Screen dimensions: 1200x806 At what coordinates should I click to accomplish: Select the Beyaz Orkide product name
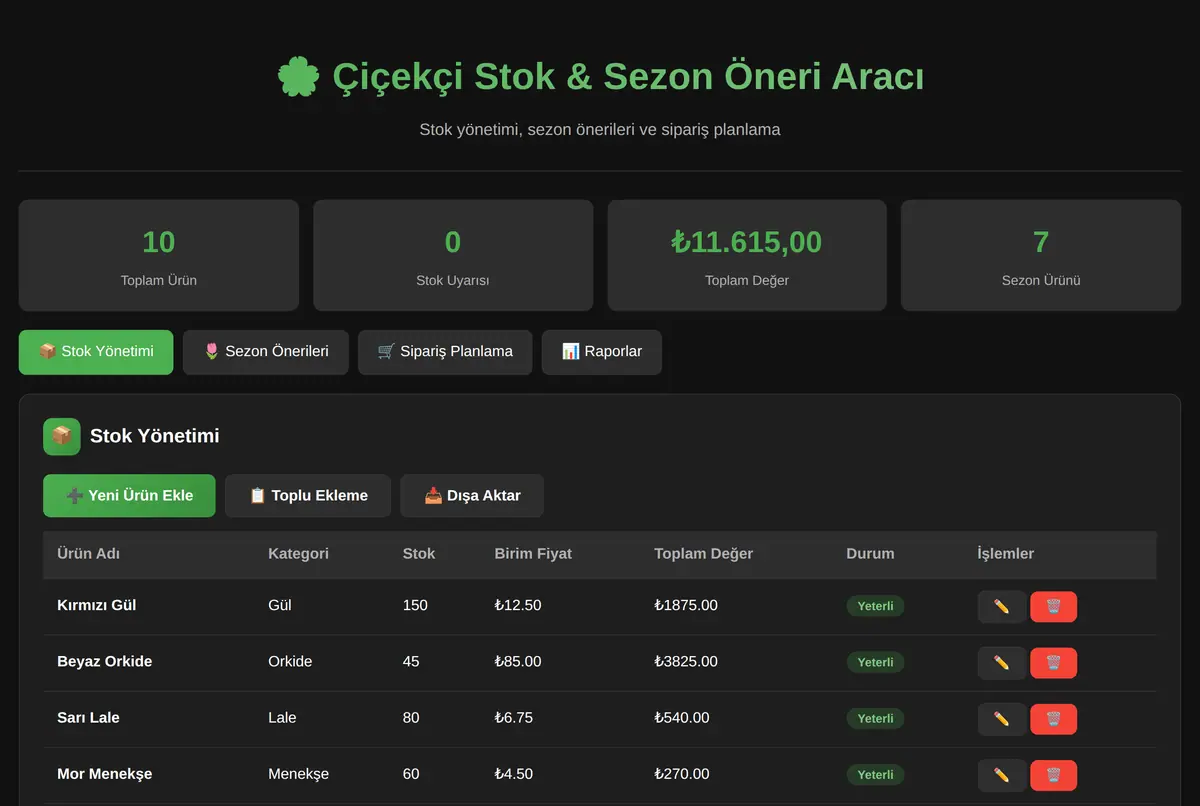coord(105,662)
